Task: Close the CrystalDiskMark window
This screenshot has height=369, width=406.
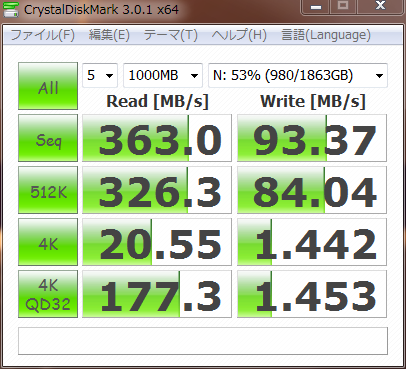Action: tap(380, 6)
